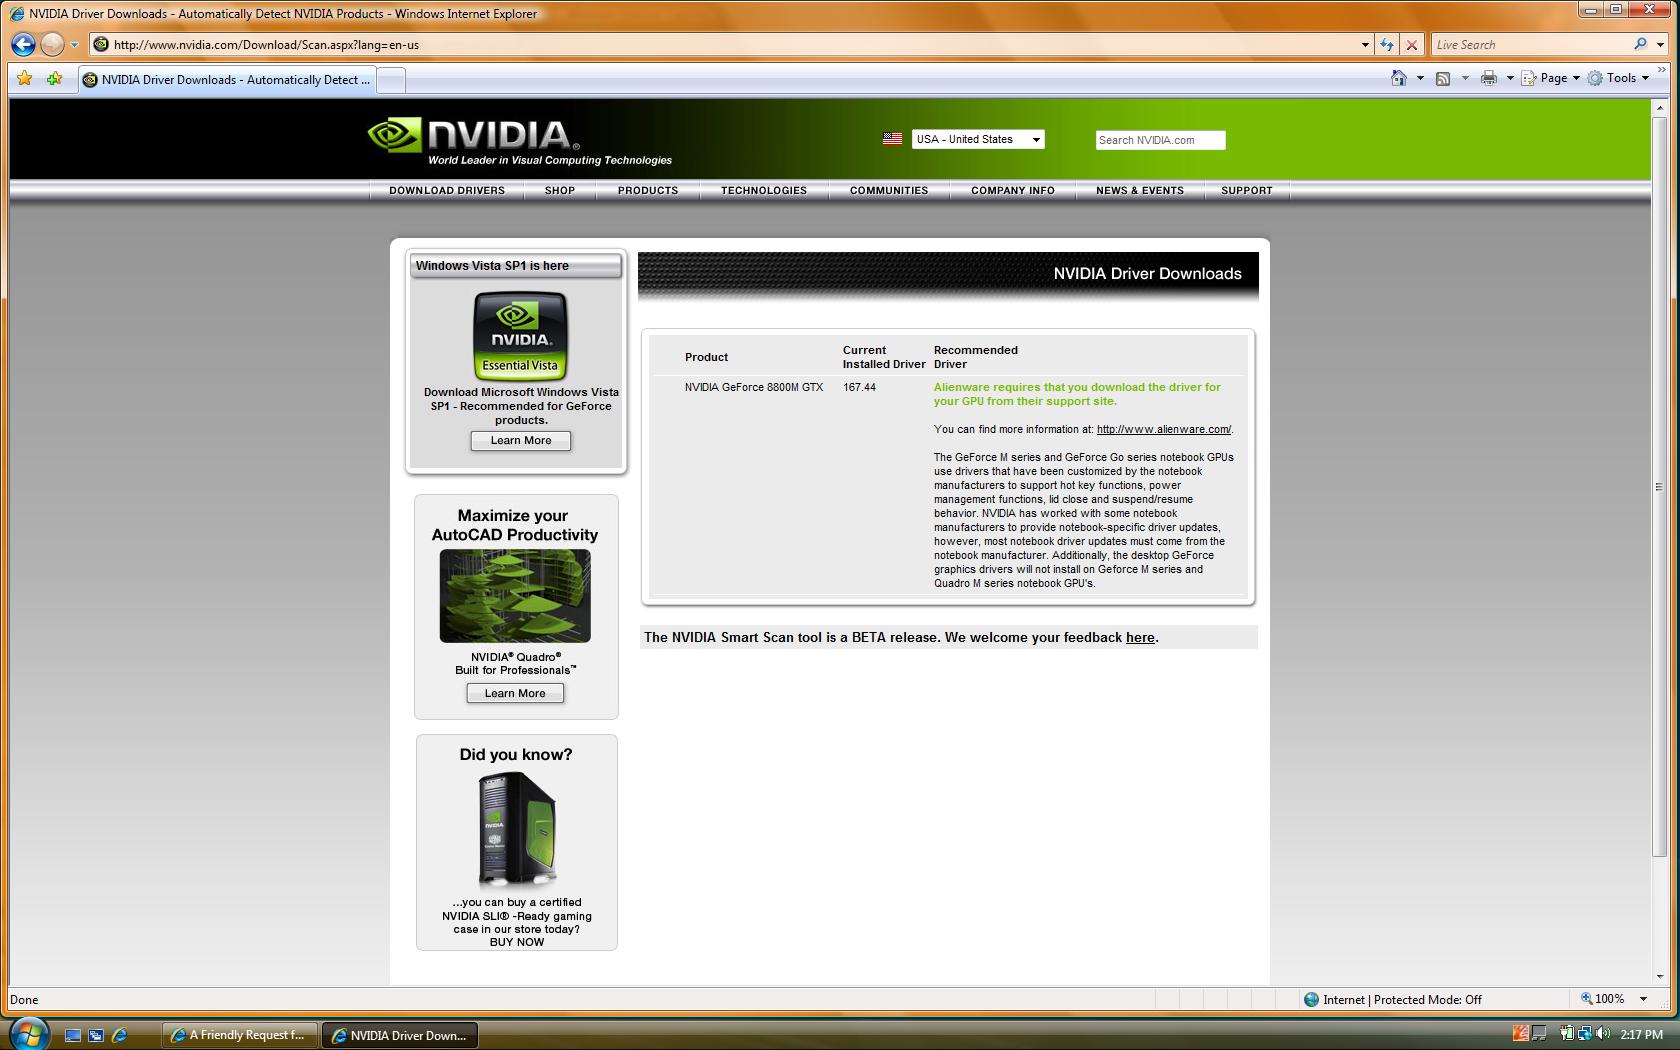Open the COMMUNITIES nav item
This screenshot has height=1050, width=1680.
(889, 190)
